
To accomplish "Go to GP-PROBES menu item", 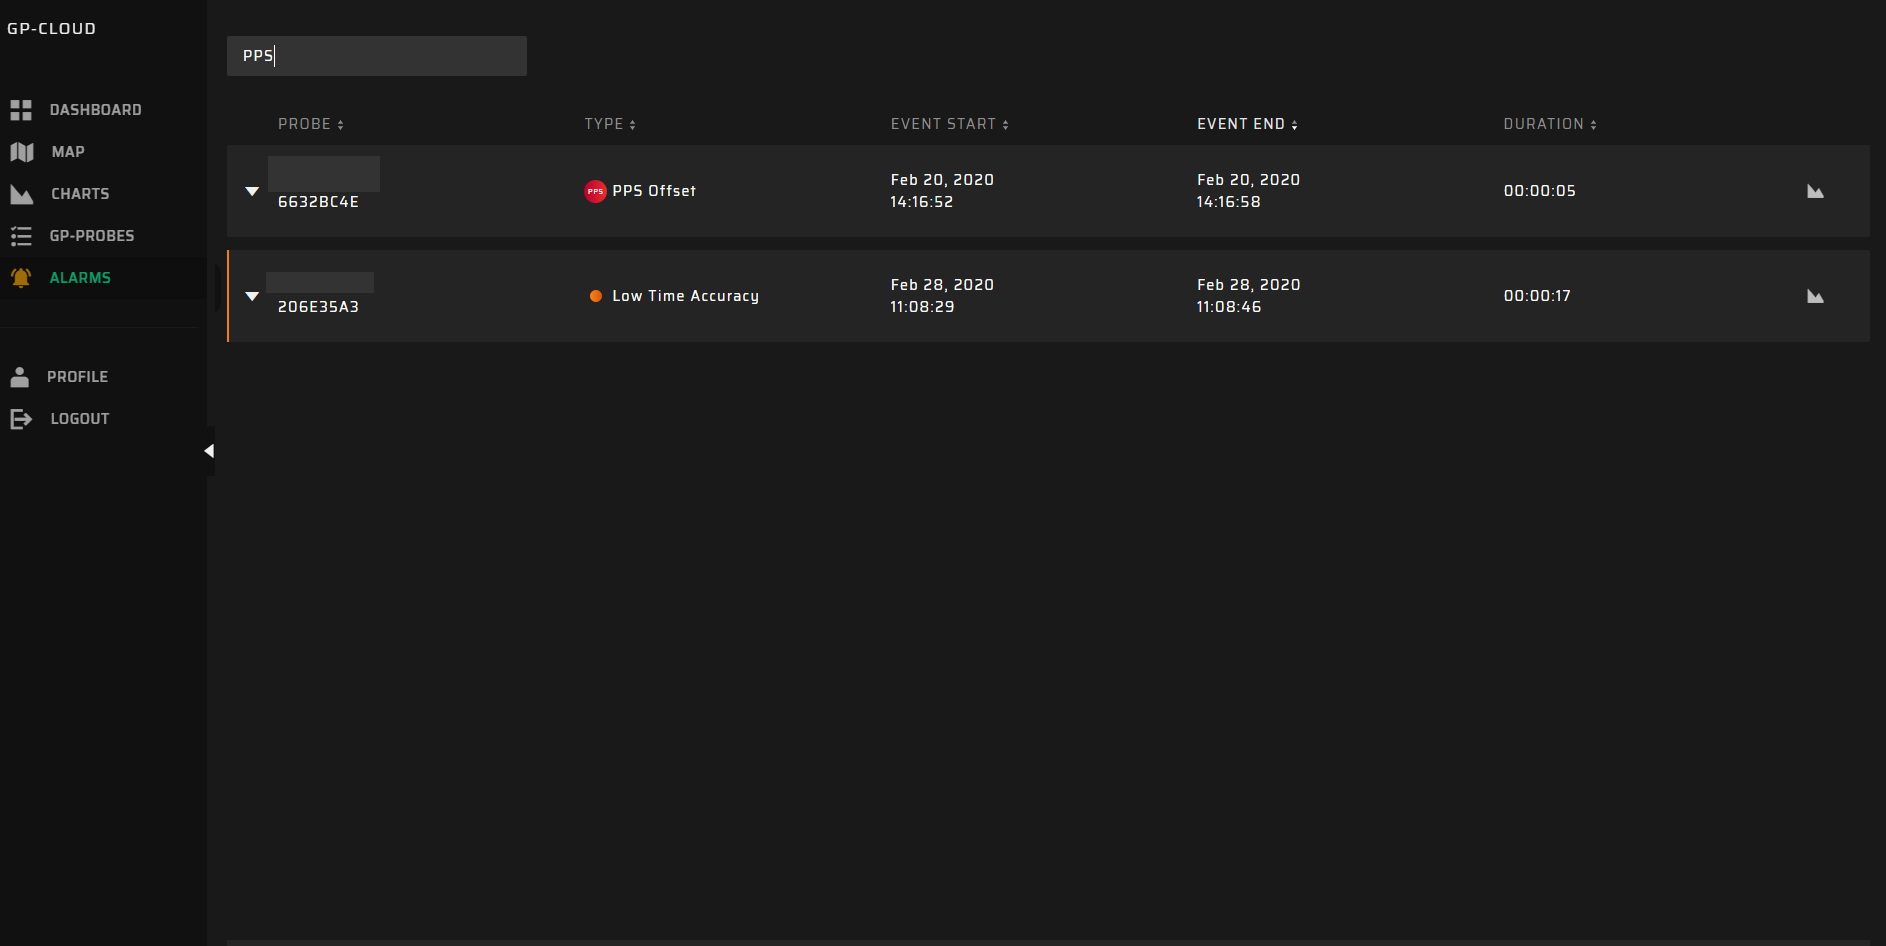I will pos(92,236).
